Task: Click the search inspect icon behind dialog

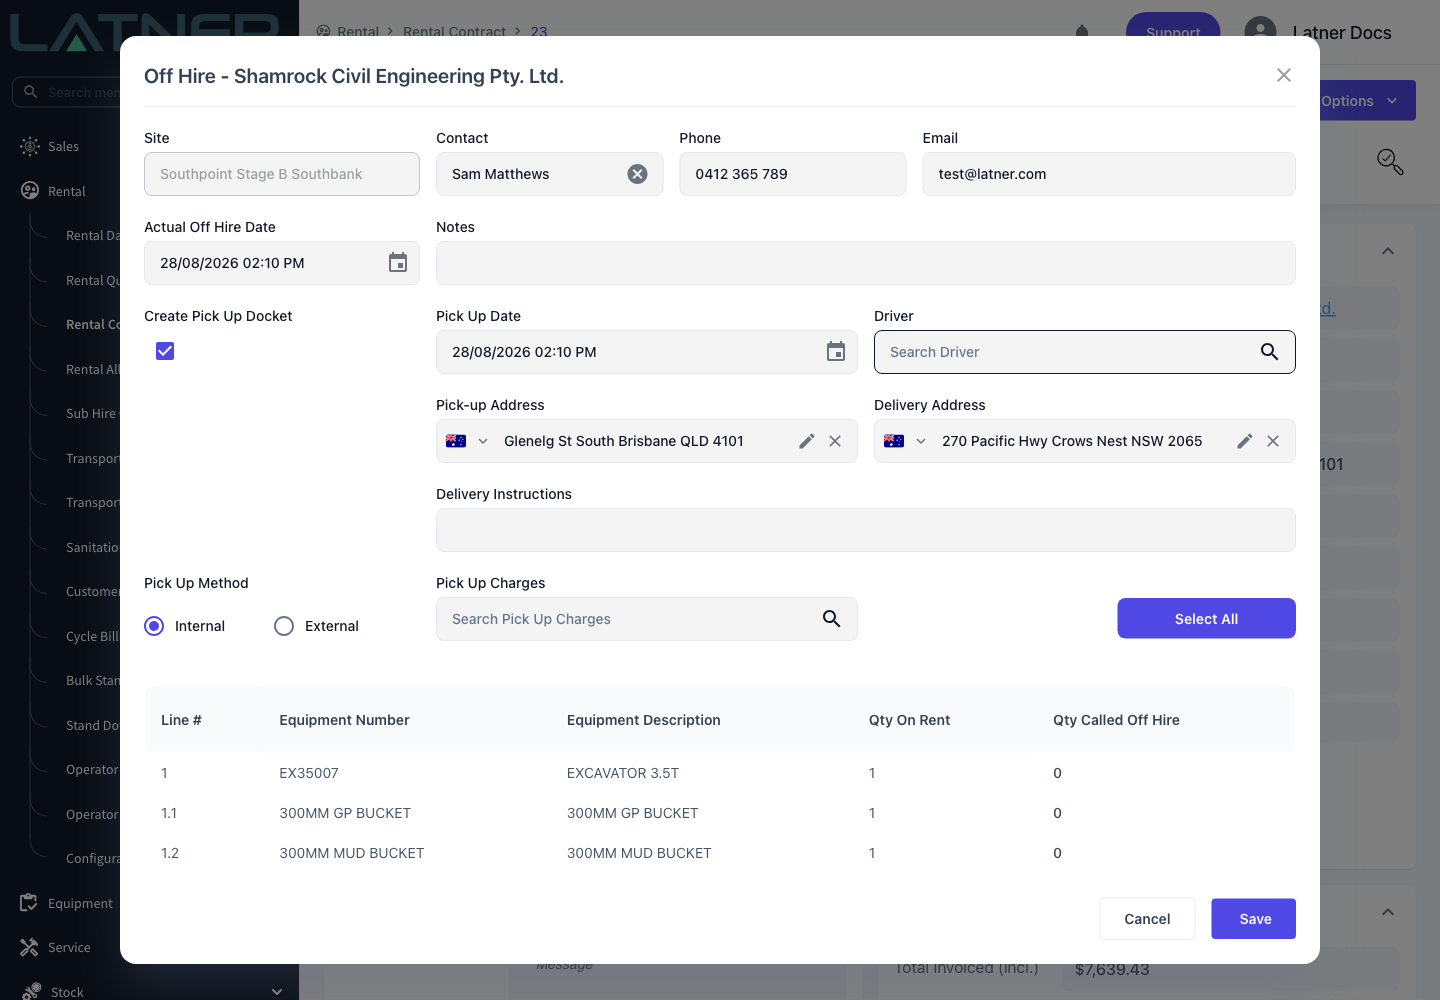Action: coord(1390,162)
